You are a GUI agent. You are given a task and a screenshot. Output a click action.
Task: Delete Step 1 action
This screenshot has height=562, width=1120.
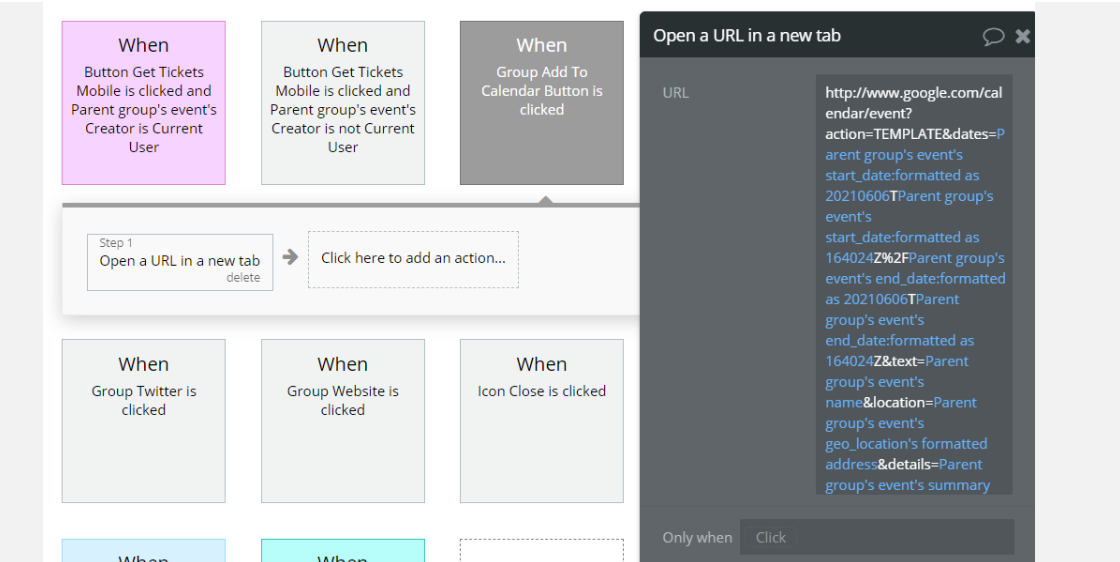click(244, 278)
